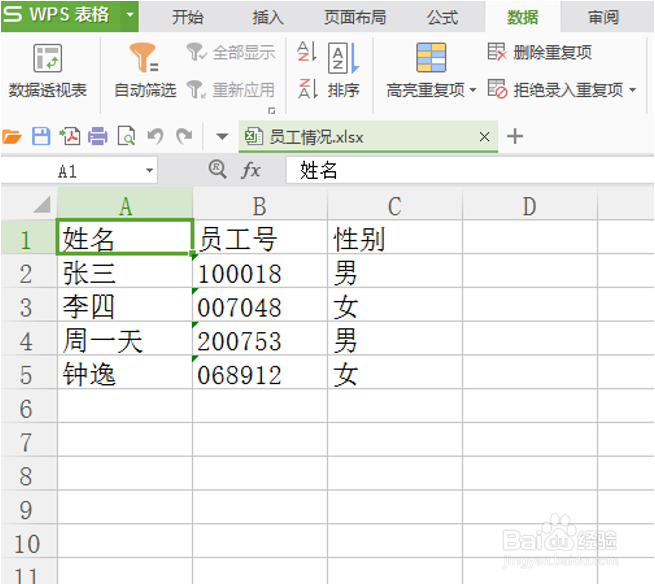Select cell 200753

pos(260,339)
